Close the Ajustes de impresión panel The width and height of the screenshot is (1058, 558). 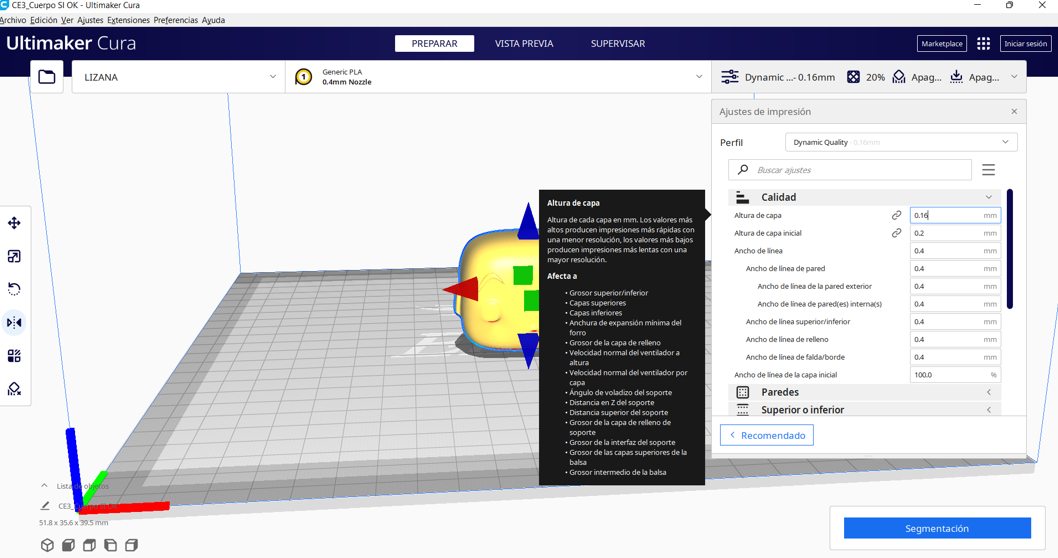point(1014,111)
